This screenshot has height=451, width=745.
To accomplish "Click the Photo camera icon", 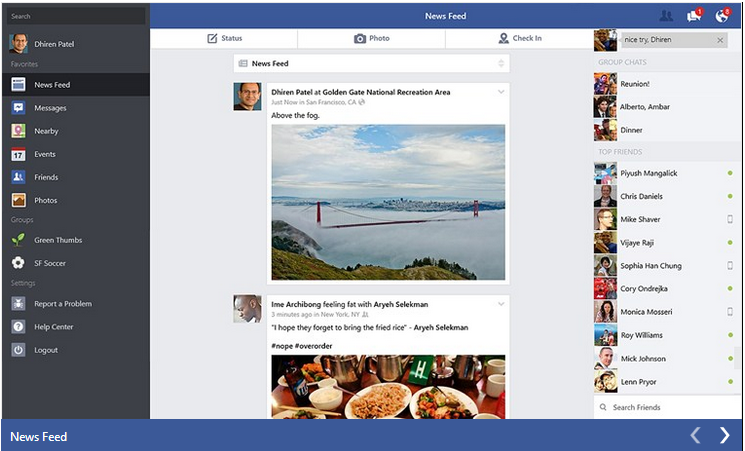I will pos(360,38).
